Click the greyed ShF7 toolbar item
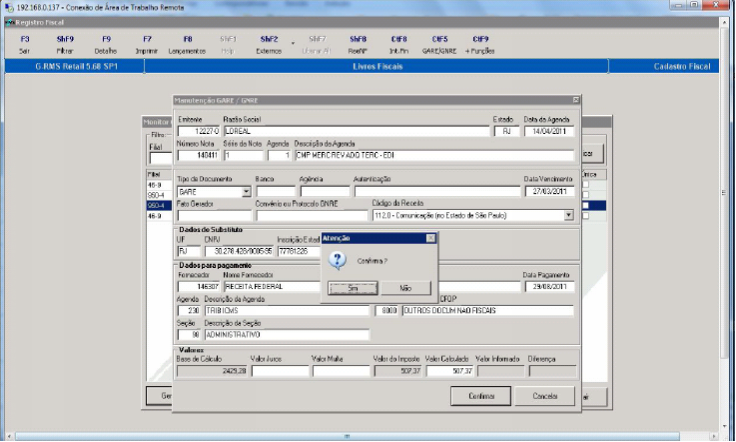The height and width of the screenshot is (442, 736). [317, 45]
